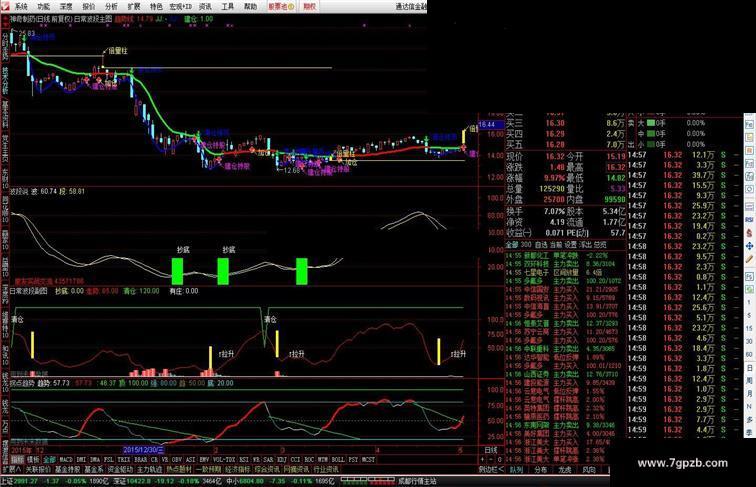Select the DMI indicator tab
This screenshot has width=756, height=487.
tap(81, 460)
